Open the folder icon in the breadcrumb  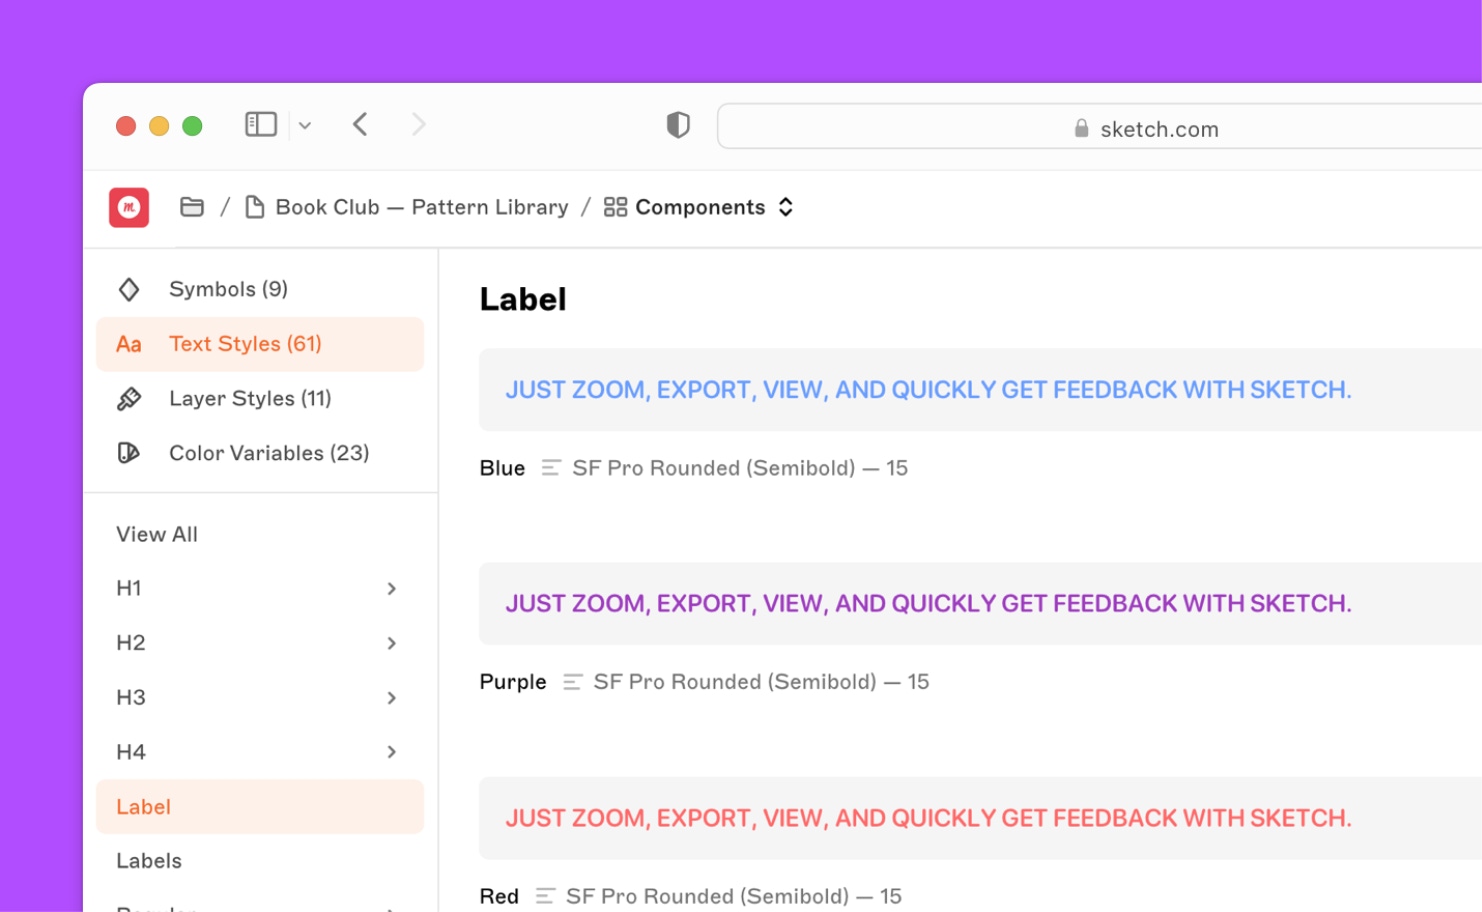[x=192, y=206]
